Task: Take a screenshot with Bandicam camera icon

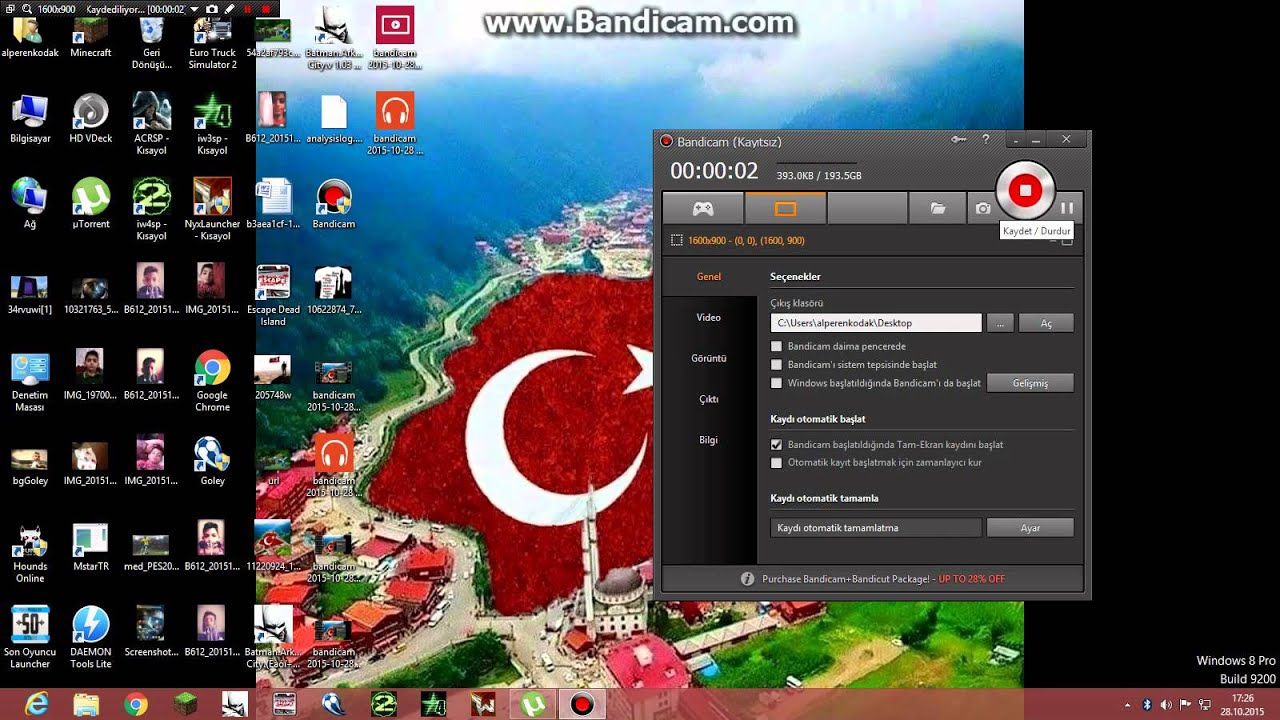Action: point(983,208)
